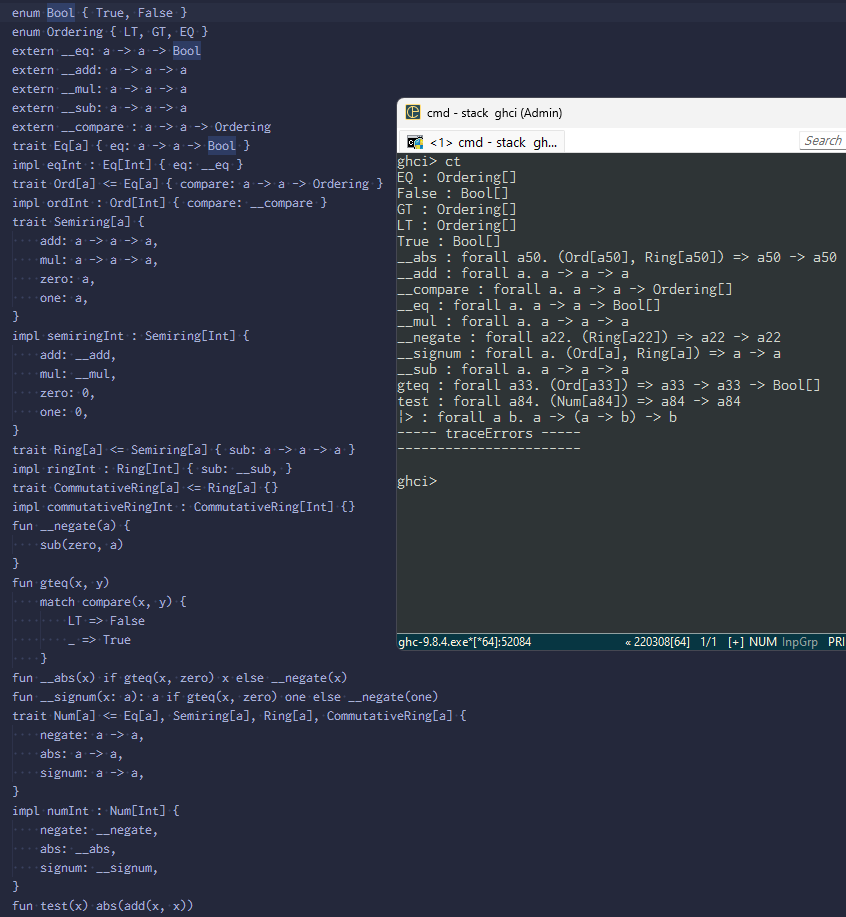Click the 'trait Eq[a]' declaration line
The height and width of the screenshot is (917, 846).
coord(131,146)
